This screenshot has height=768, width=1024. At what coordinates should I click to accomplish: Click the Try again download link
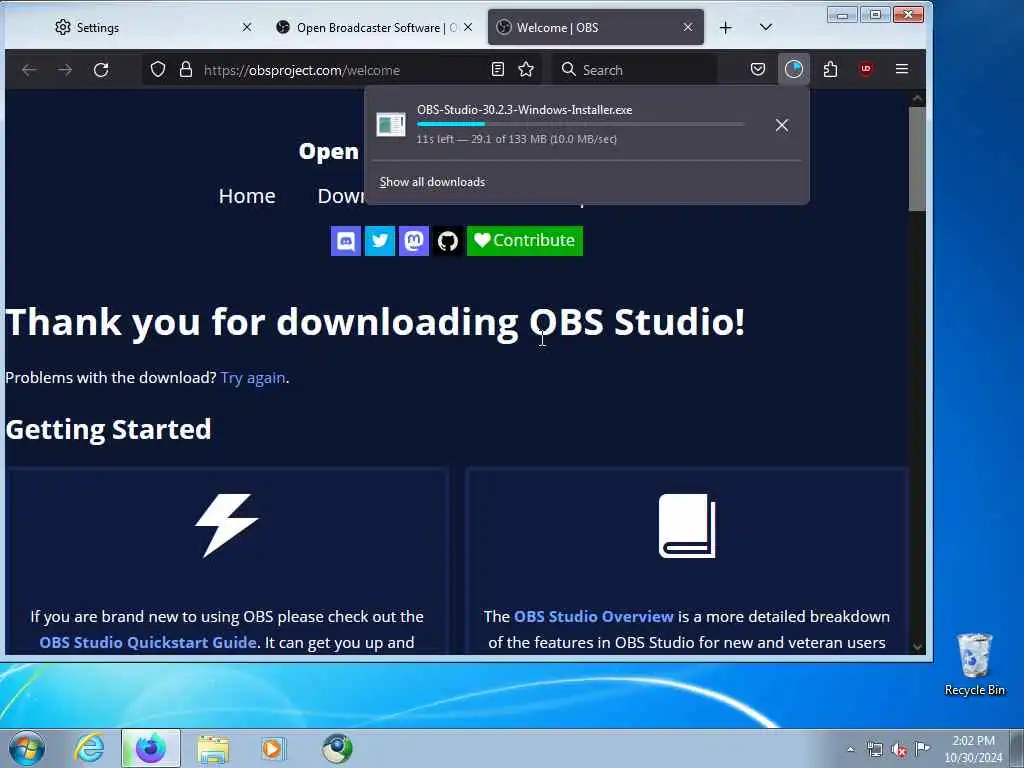(253, 377)
